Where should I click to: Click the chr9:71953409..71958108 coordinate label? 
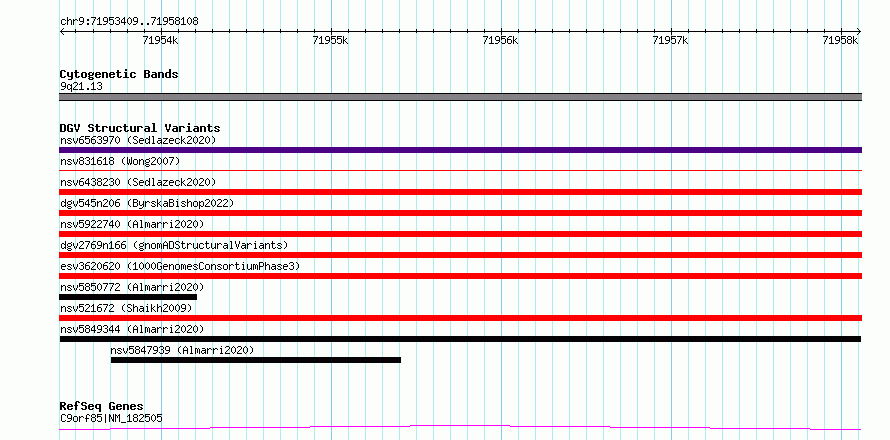click(129, 22)
